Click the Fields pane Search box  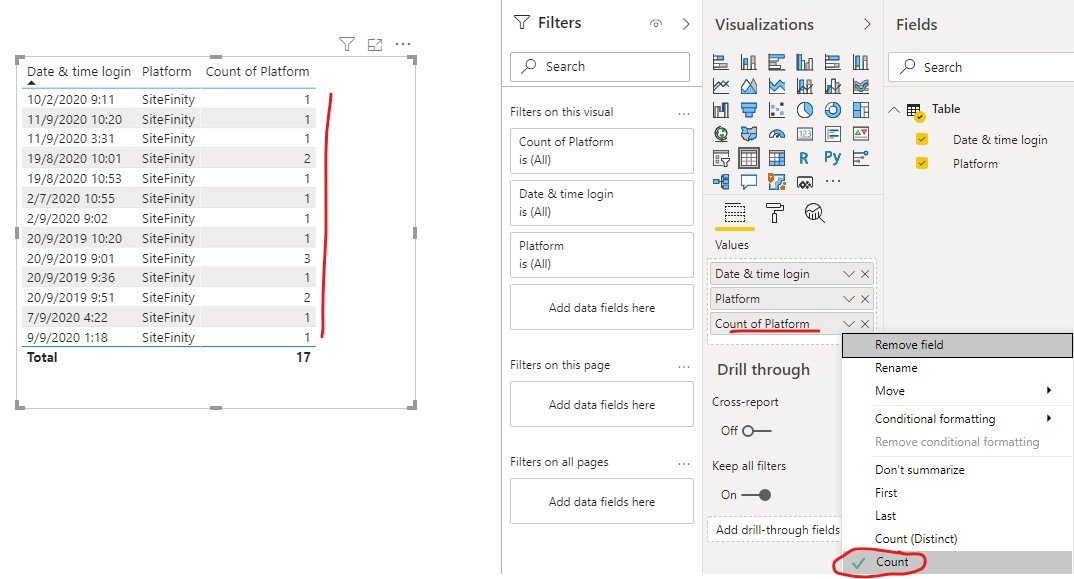[980, 67]
